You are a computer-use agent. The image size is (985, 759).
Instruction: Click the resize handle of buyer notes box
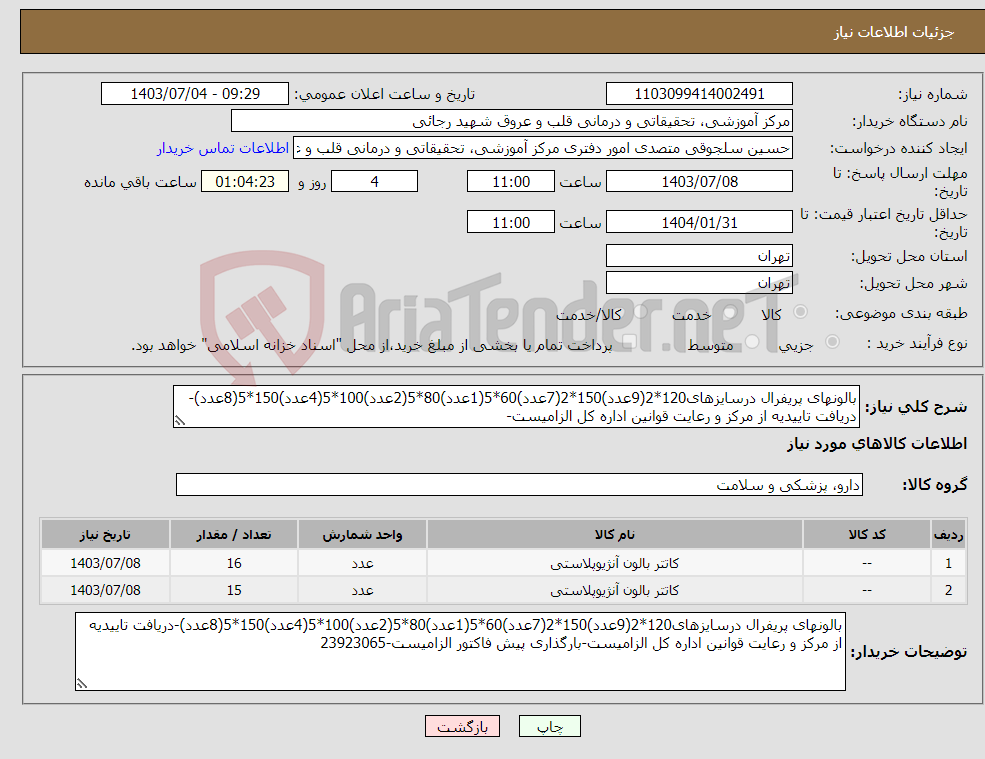tap(82, 684)
